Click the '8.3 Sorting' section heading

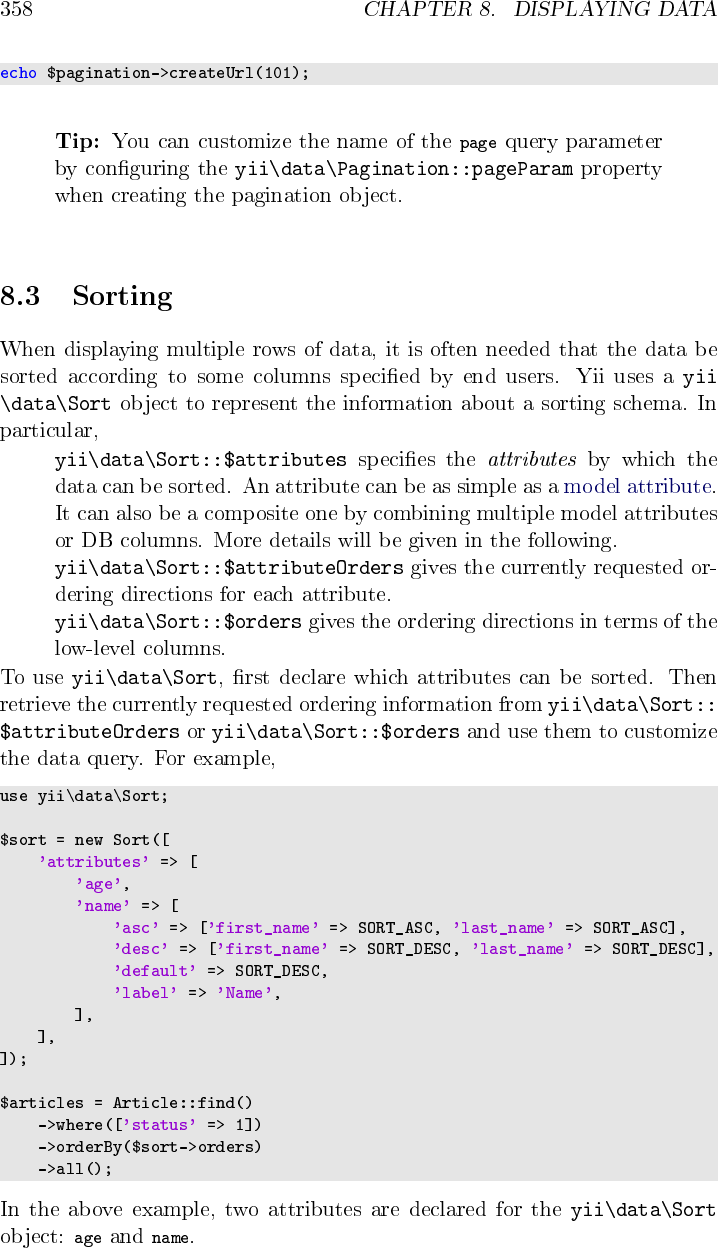coord(86,296)
